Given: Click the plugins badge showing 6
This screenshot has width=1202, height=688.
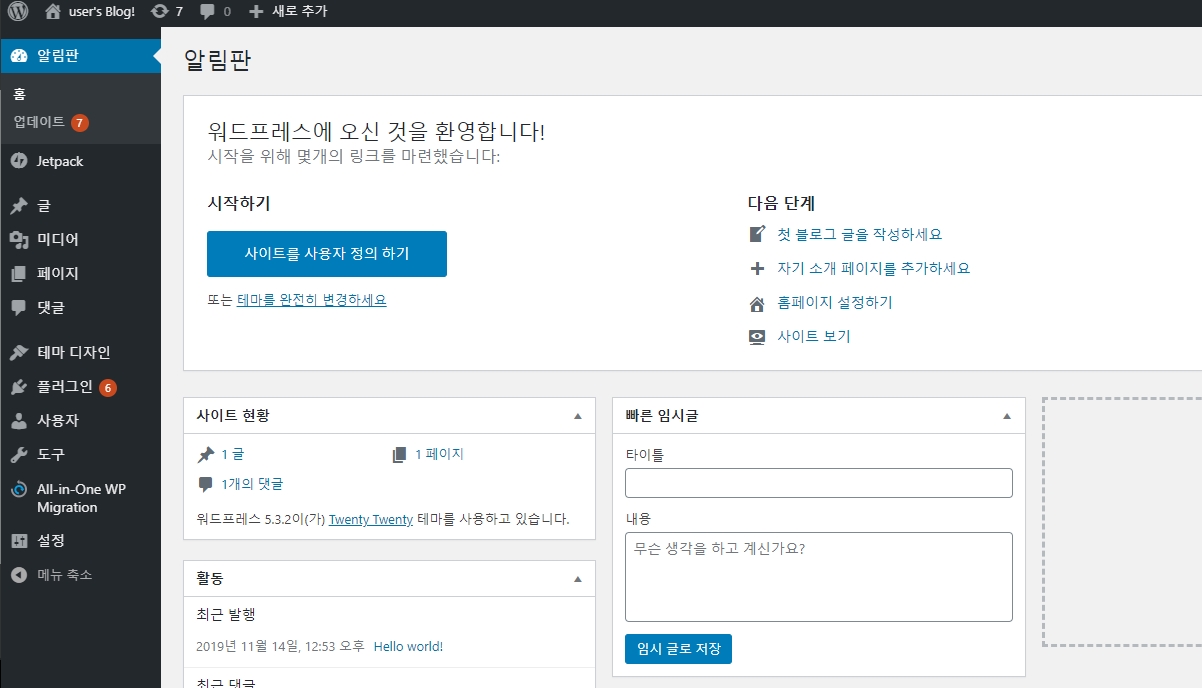Looking at the screenshot, I should click(x=108, y=388).
